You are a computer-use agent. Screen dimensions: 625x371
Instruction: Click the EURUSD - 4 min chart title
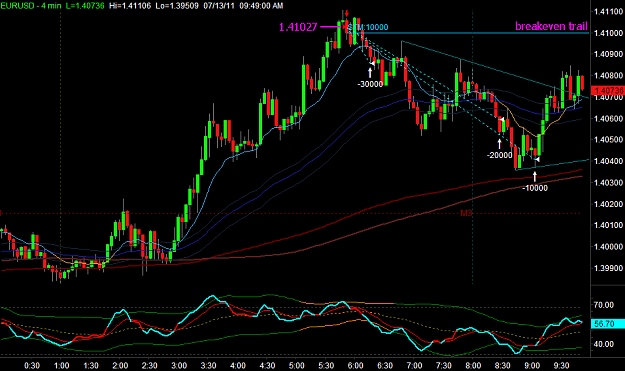click(x=31, y=6)
